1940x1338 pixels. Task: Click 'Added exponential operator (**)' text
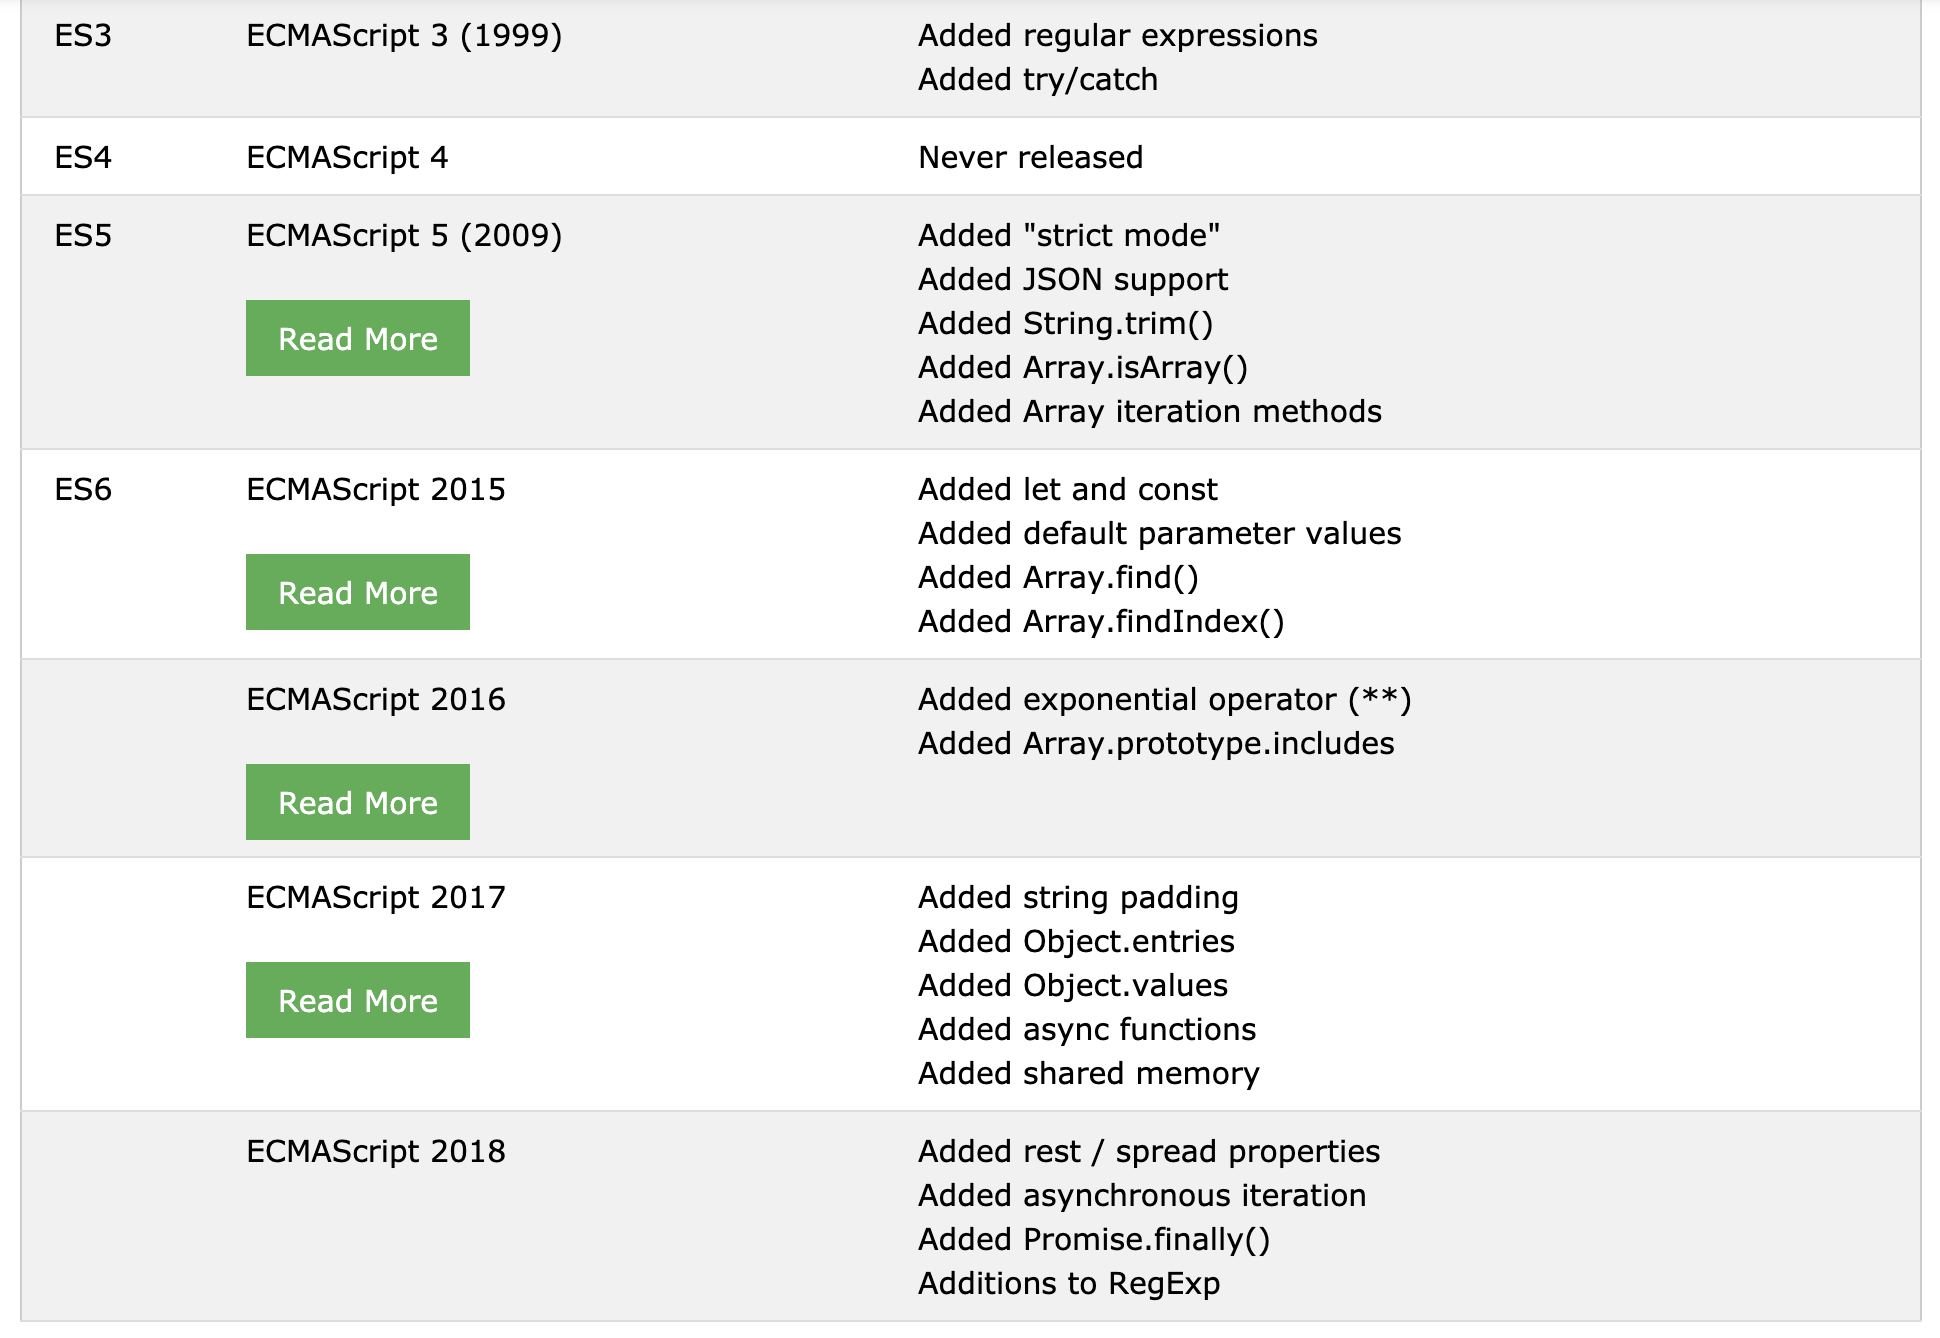click(1164, 700)
